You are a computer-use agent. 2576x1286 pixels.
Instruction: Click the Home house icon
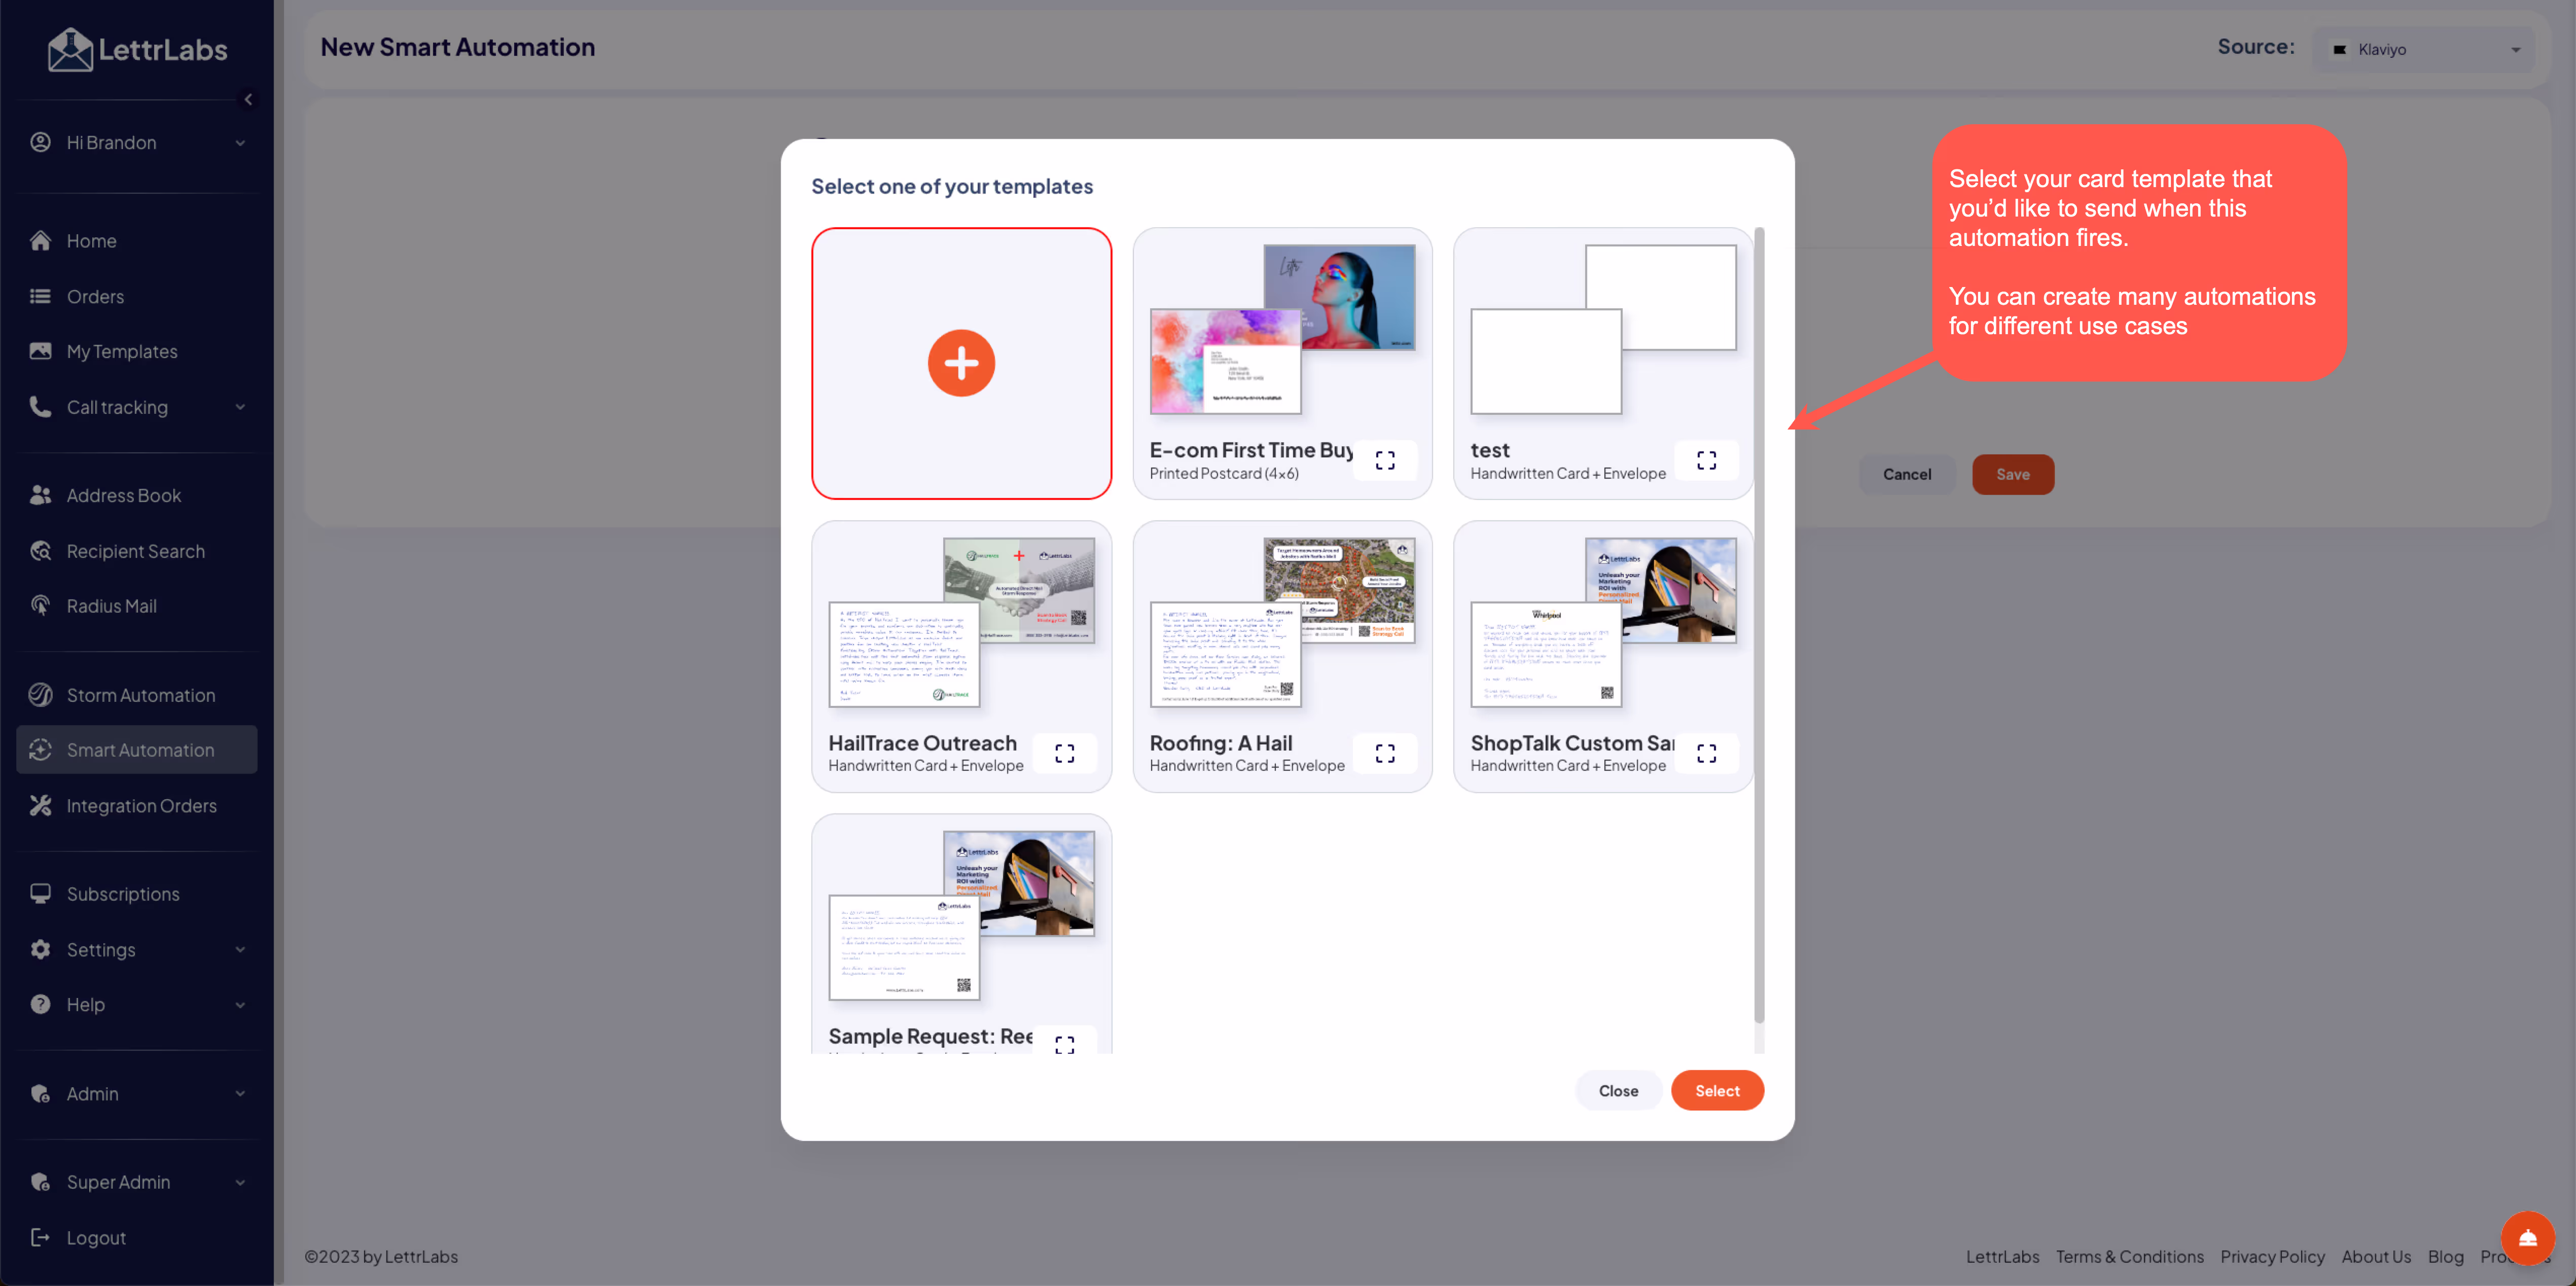tap(40, 241)
